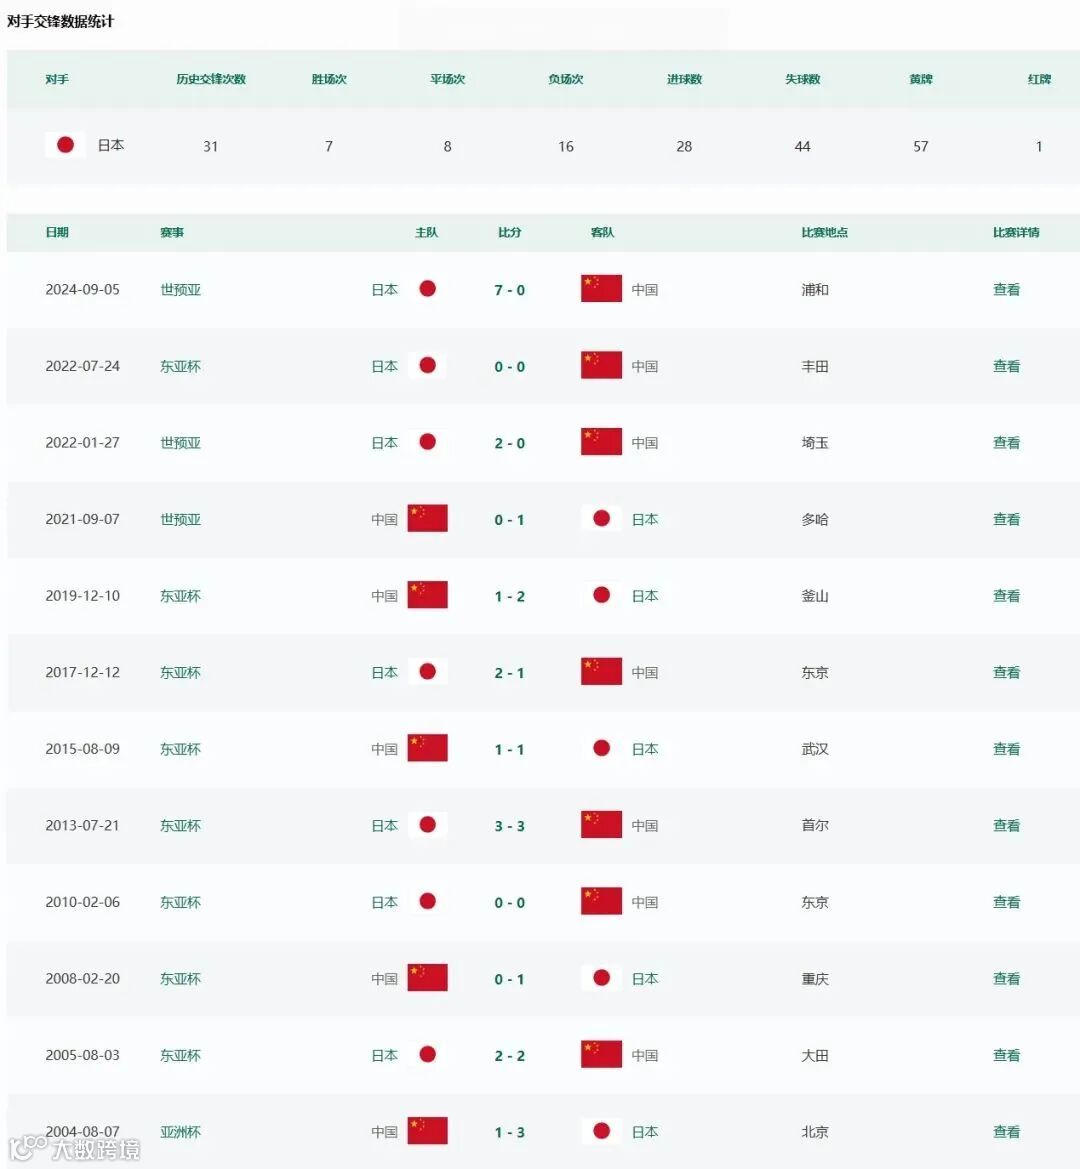The height and width of the screenshot is (1169, 1080).
Task: Click the 1 - 3 score
Action: (510, 1132)
